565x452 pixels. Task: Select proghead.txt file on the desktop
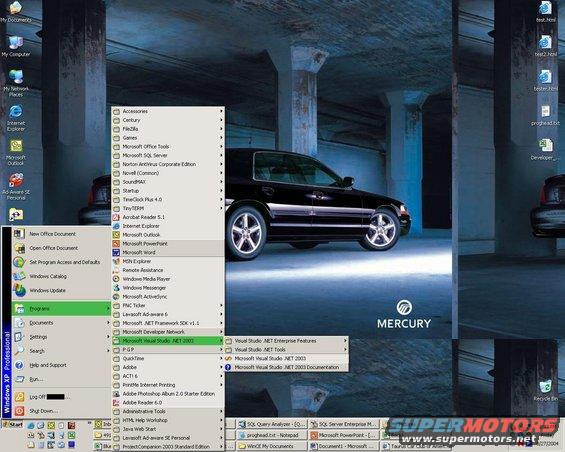pos(546,115)
